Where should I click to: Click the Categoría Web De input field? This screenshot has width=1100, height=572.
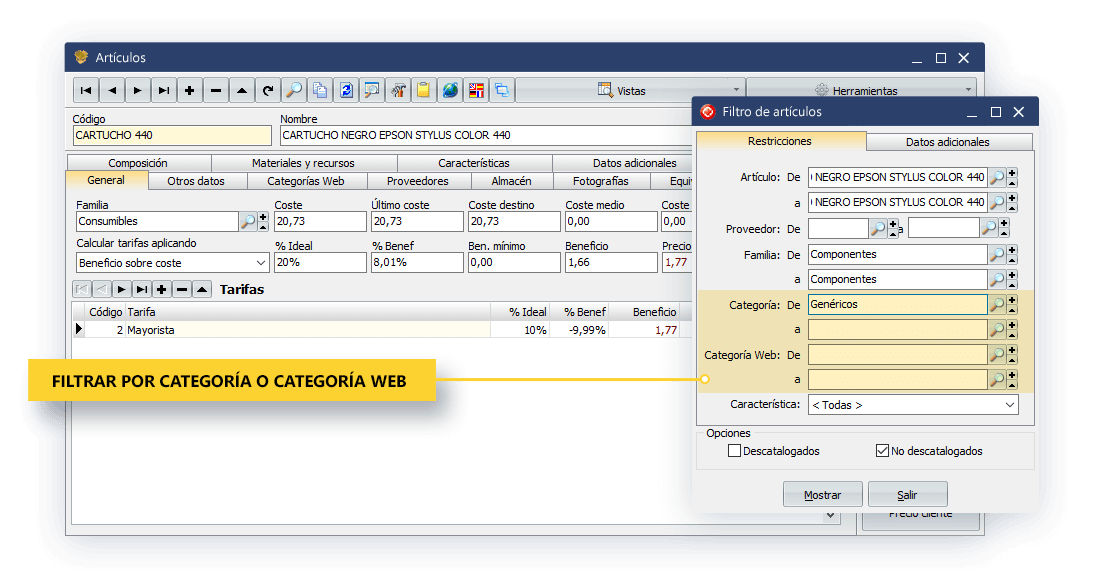point(897,354)
